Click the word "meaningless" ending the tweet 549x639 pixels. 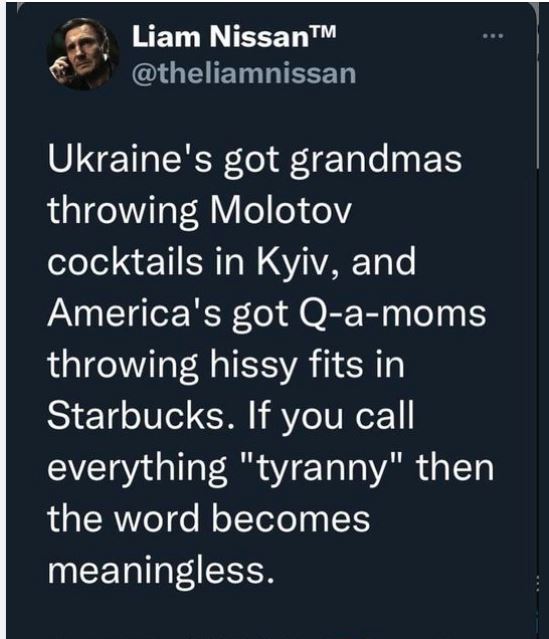click(x=159, y=571)
